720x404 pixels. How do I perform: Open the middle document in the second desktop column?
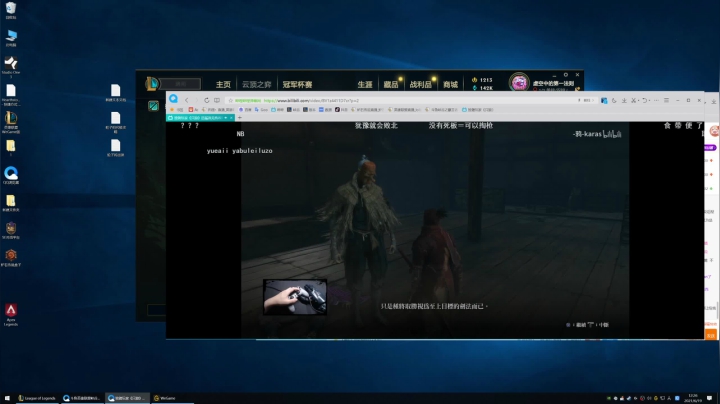115,122
